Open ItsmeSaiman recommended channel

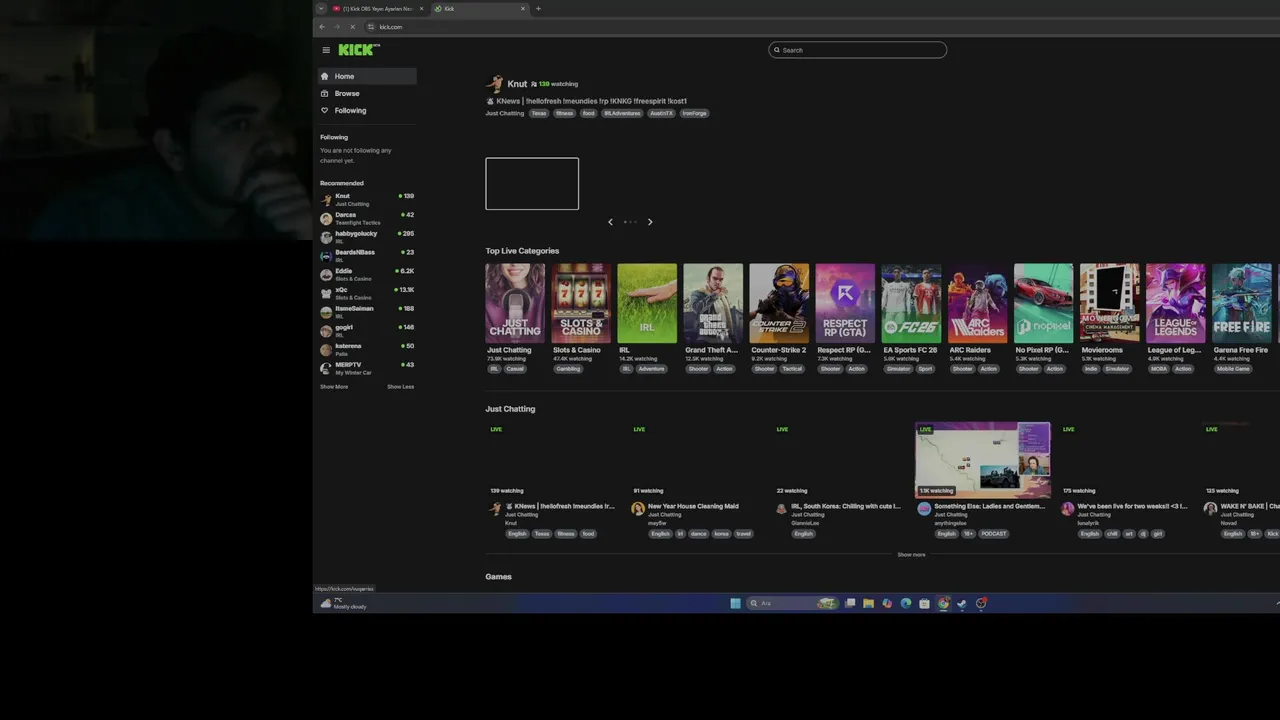click(x=366, y=312)
